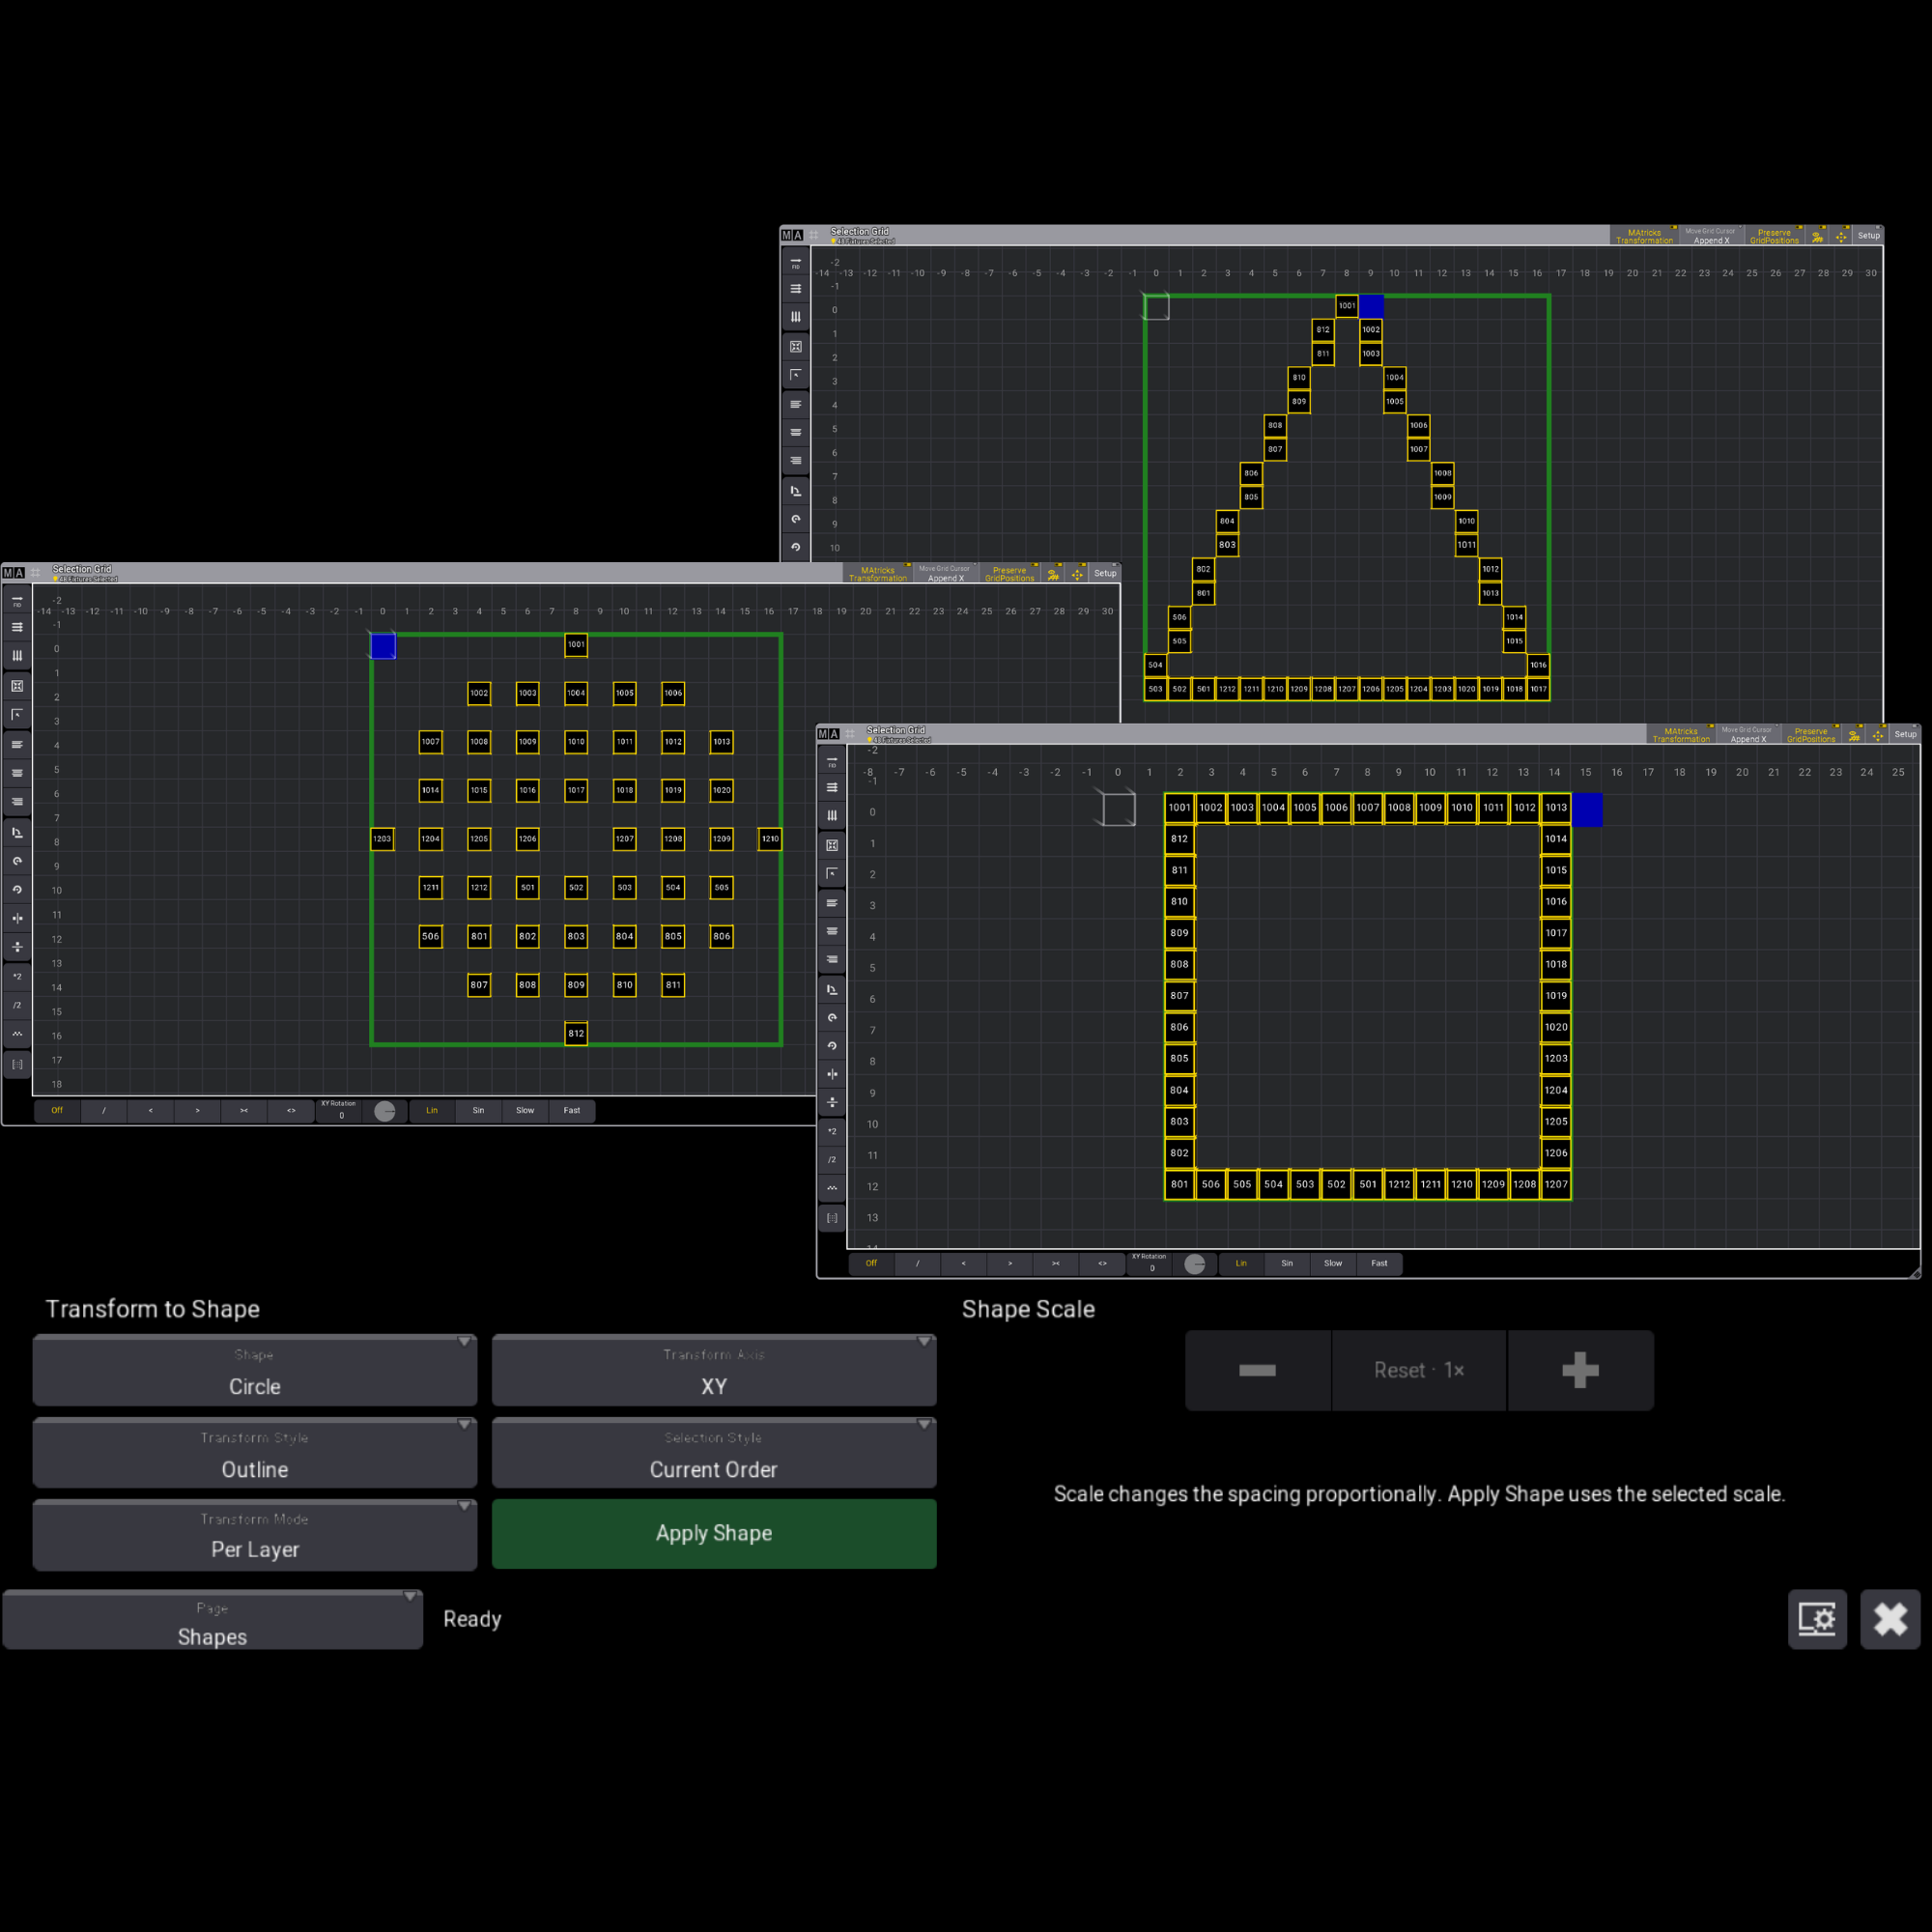Click the MA logo in triangle grid window
Viewport: 1932px width, 1932px height.
click(792, 236)
